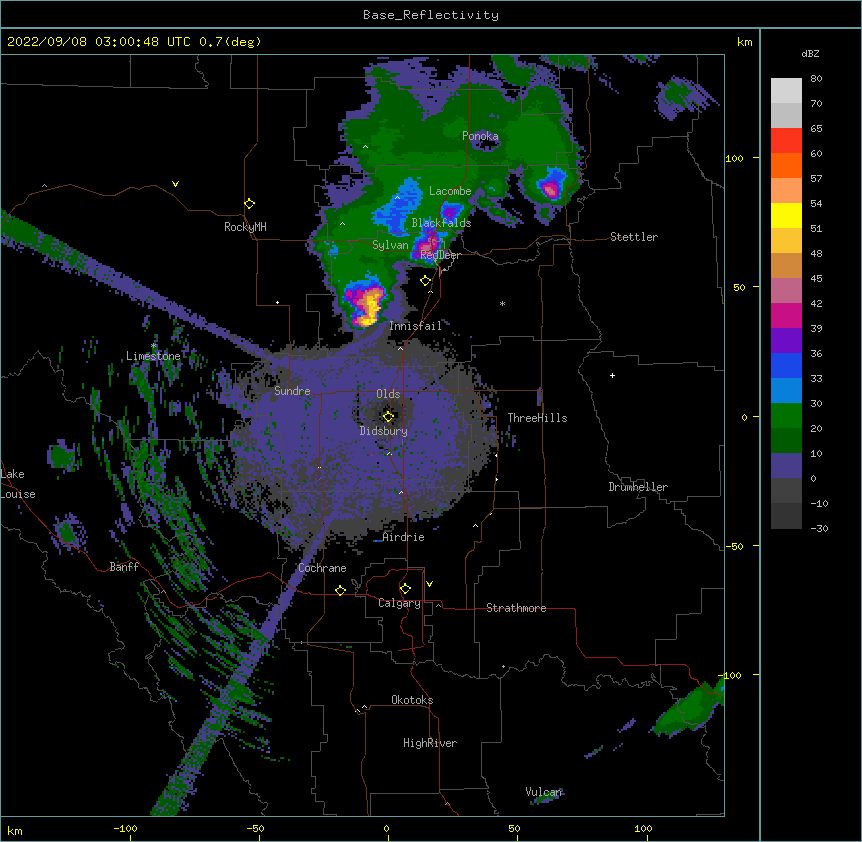Click the -50 tick on the horizontal km axis

click(255, 829)
